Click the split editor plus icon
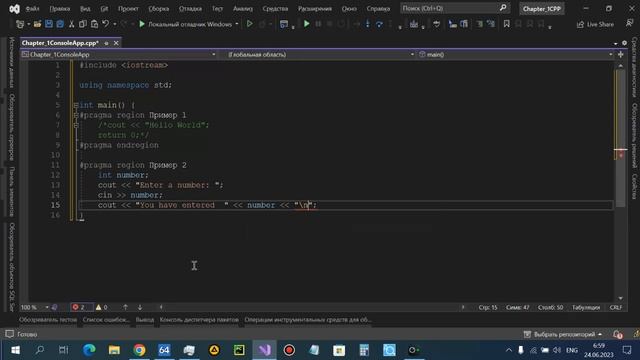This screenshot has height=360, width=640. 620,54
